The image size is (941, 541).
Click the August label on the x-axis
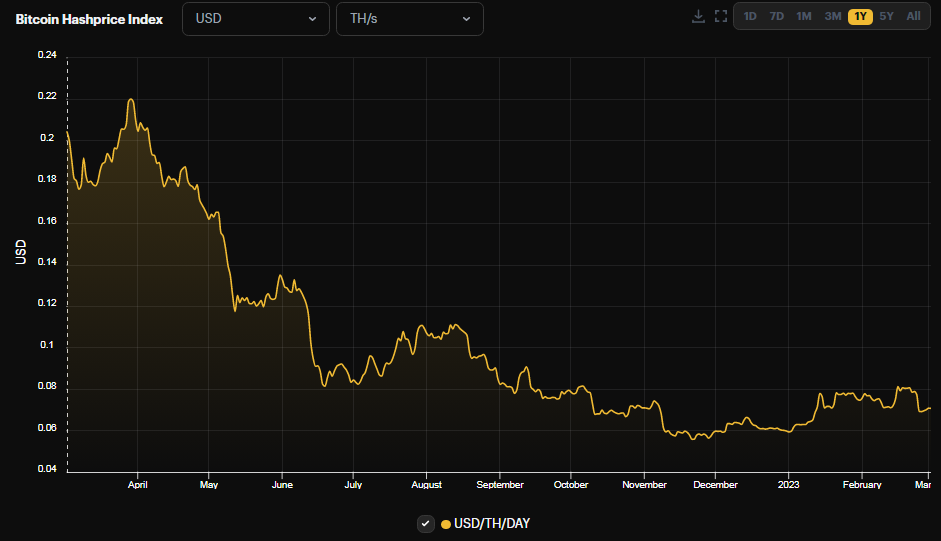pos(427,485)
